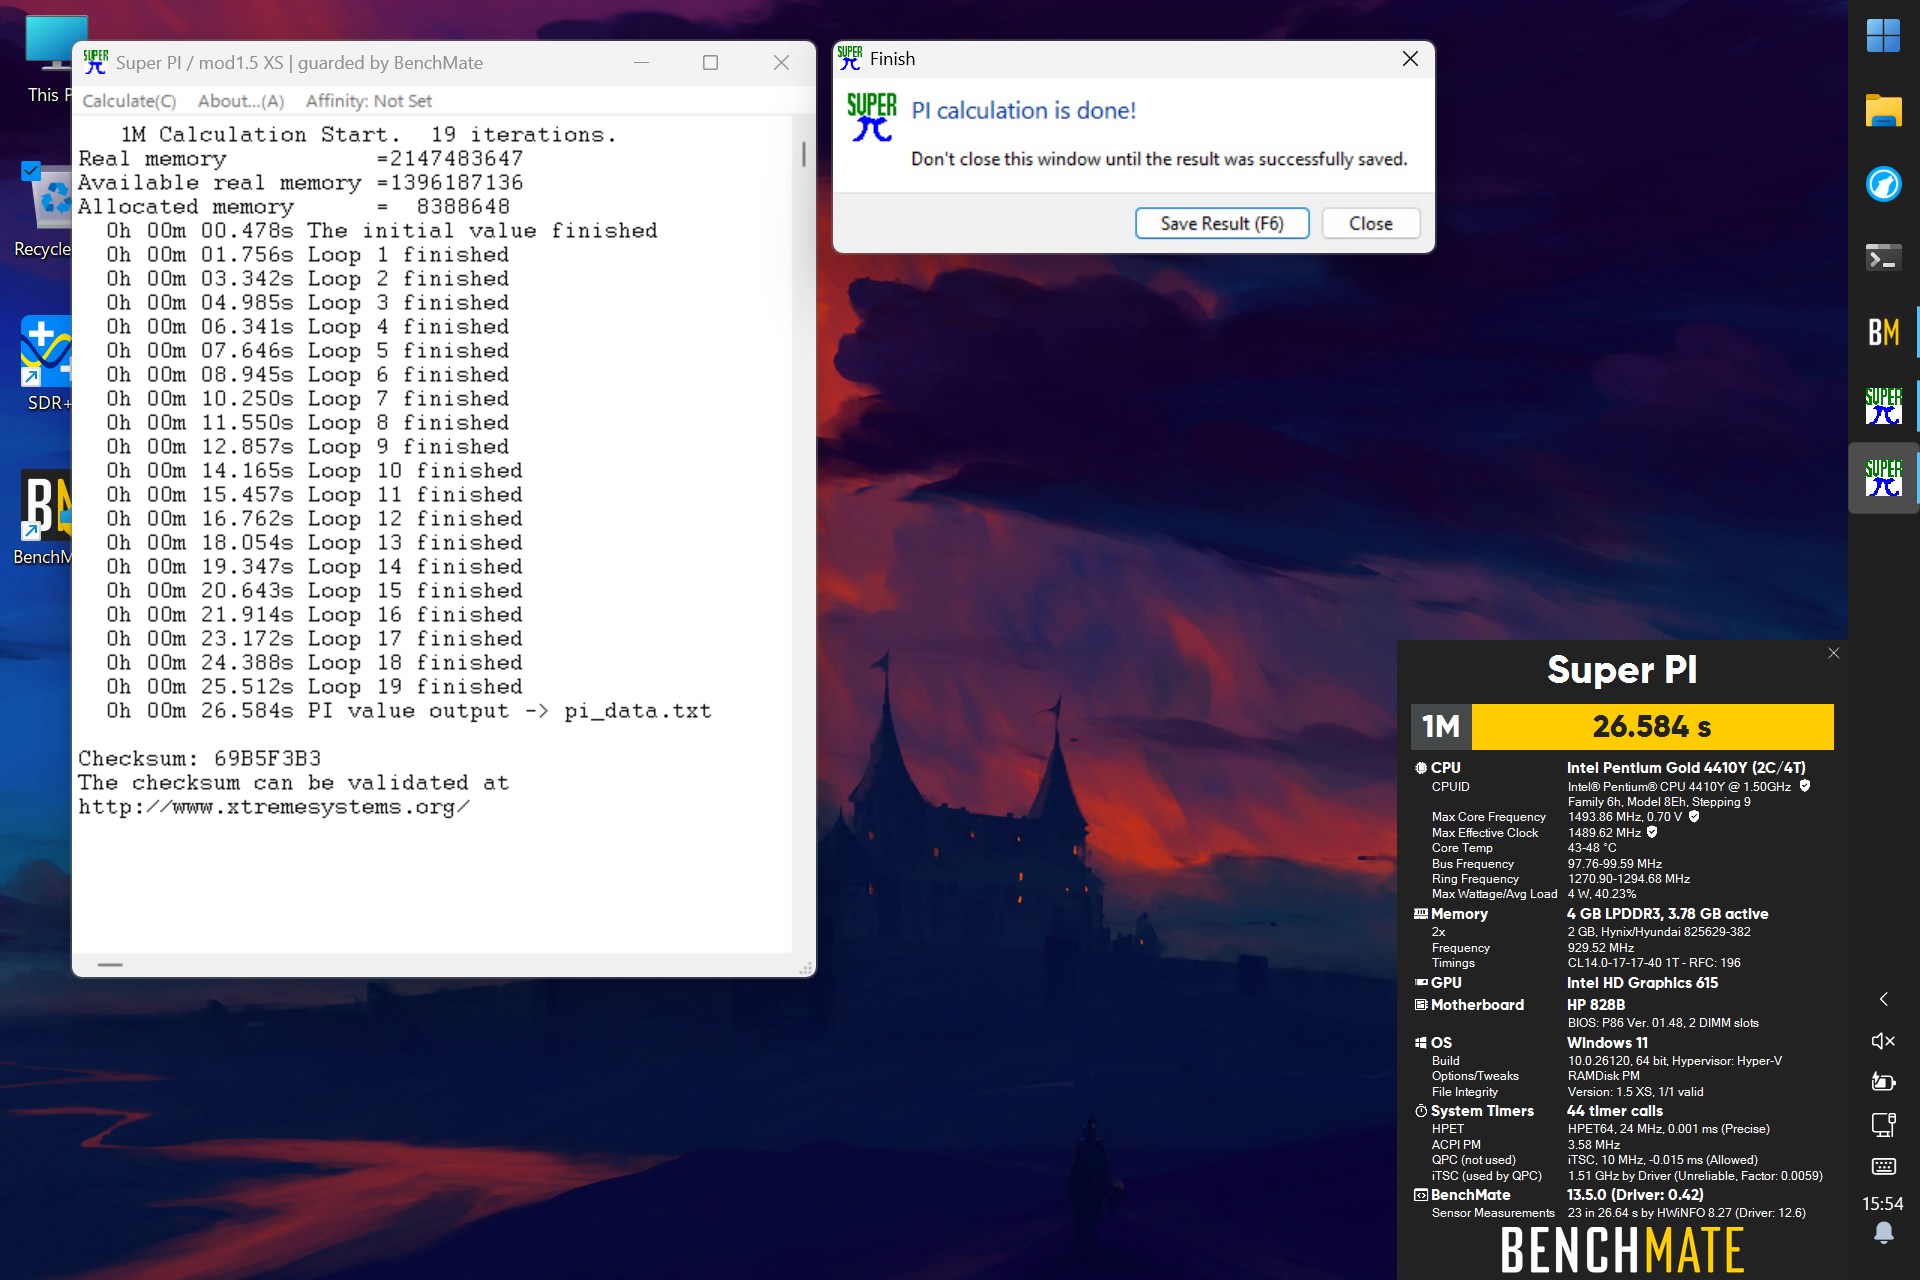Viewport: 1920px width, 1280px height.
Task: Open the Windows Start button
Action: pos(1883,36)
